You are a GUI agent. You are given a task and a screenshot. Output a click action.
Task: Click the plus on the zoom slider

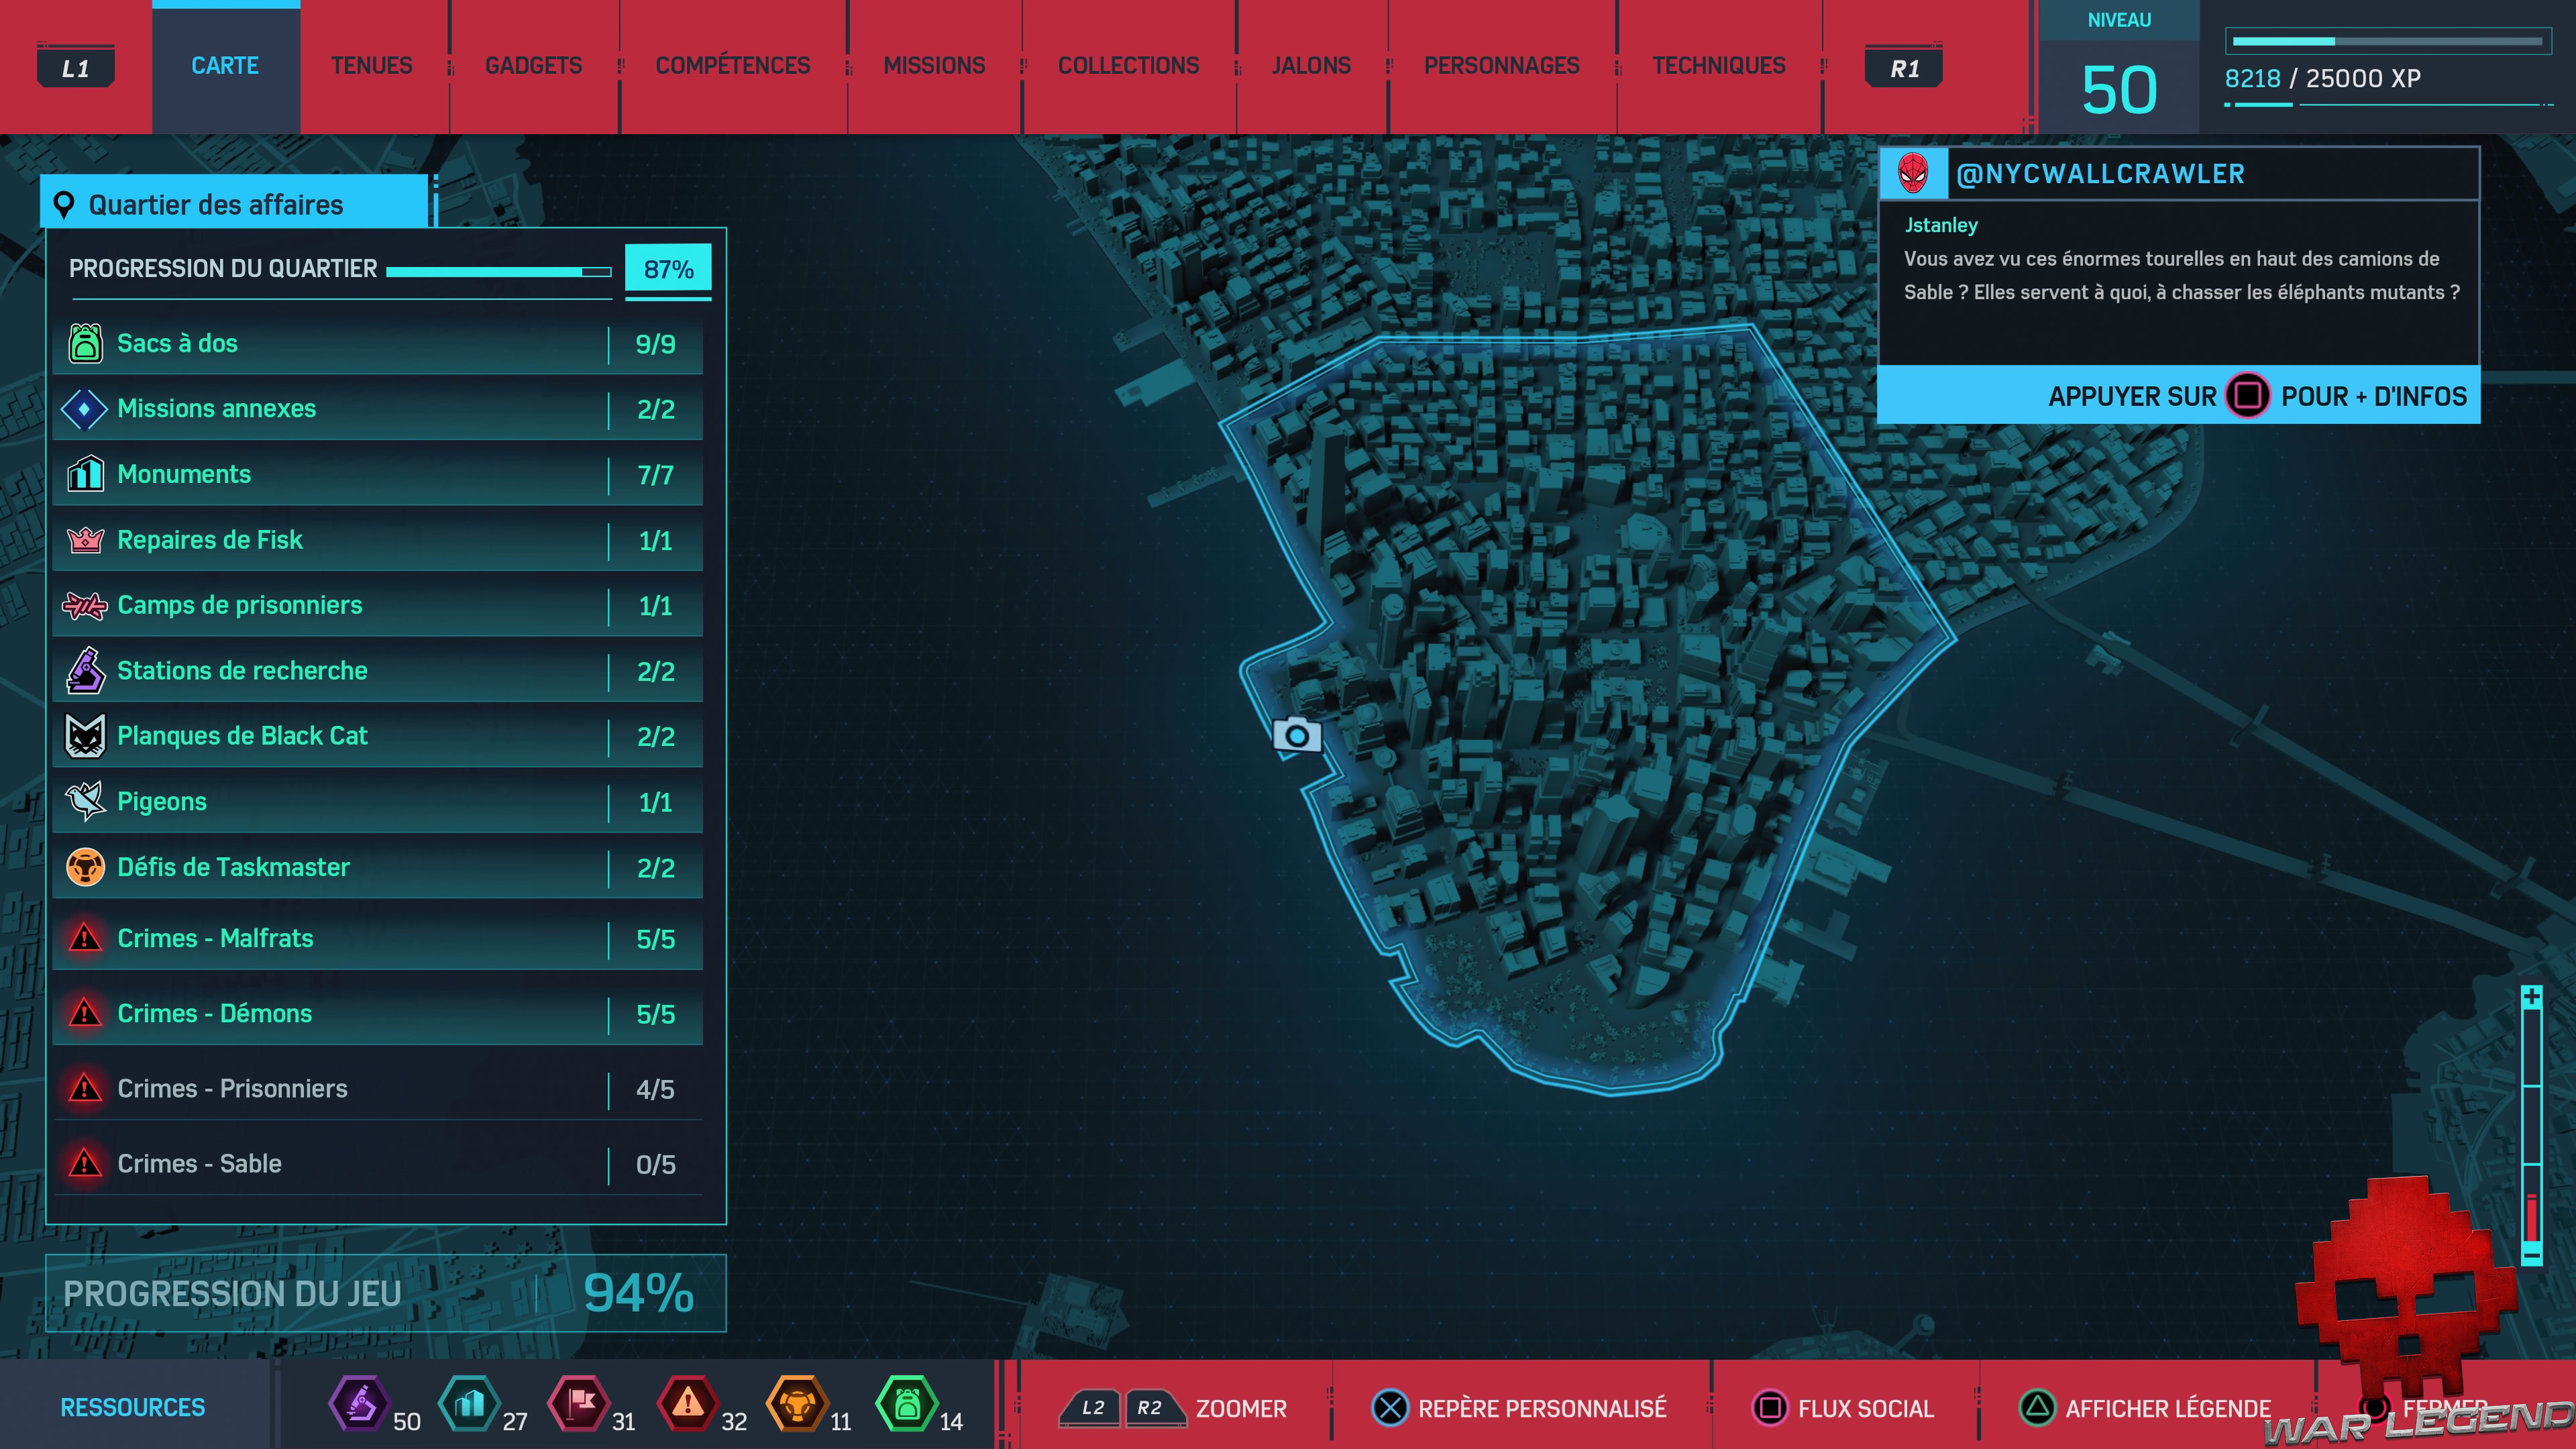(x=2531, y=997)
